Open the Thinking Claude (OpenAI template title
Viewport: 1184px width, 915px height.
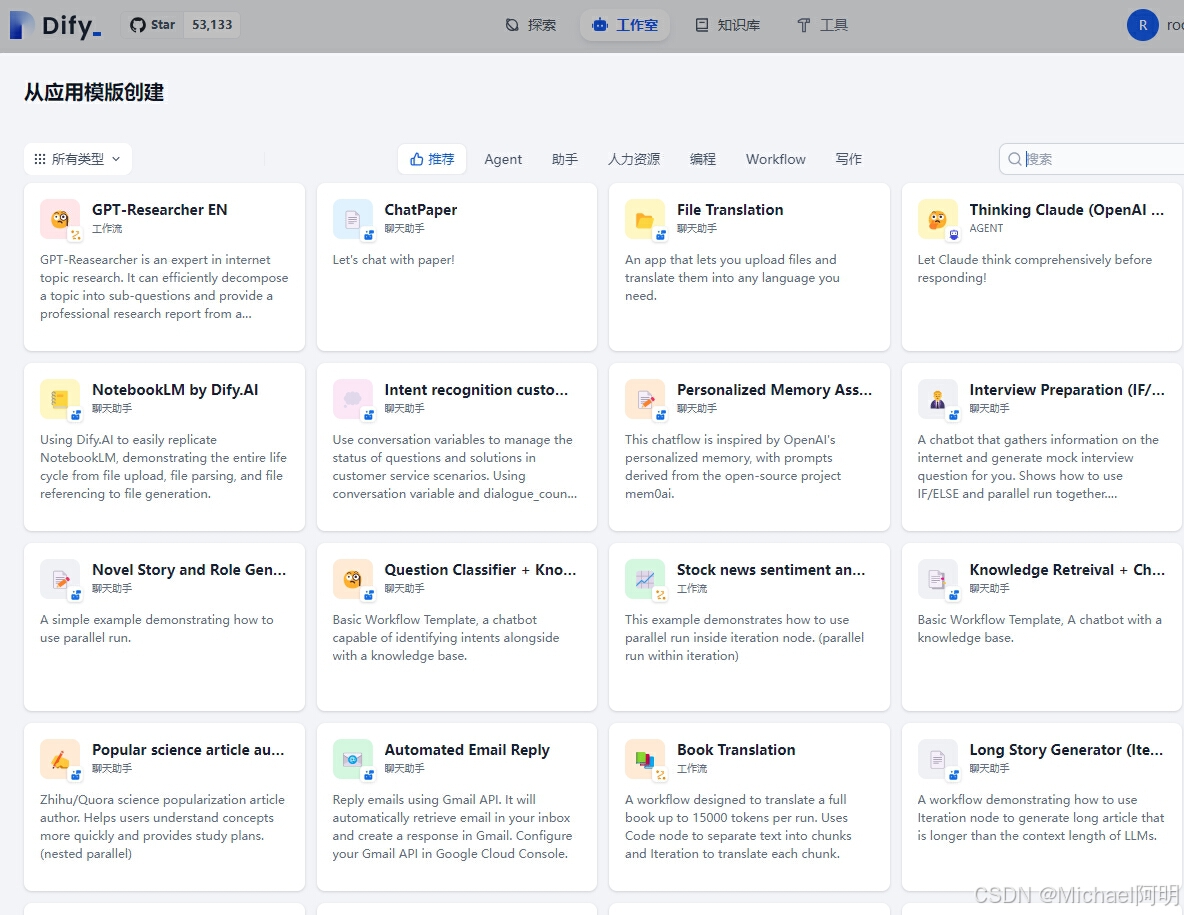[x=1066, y=210]
